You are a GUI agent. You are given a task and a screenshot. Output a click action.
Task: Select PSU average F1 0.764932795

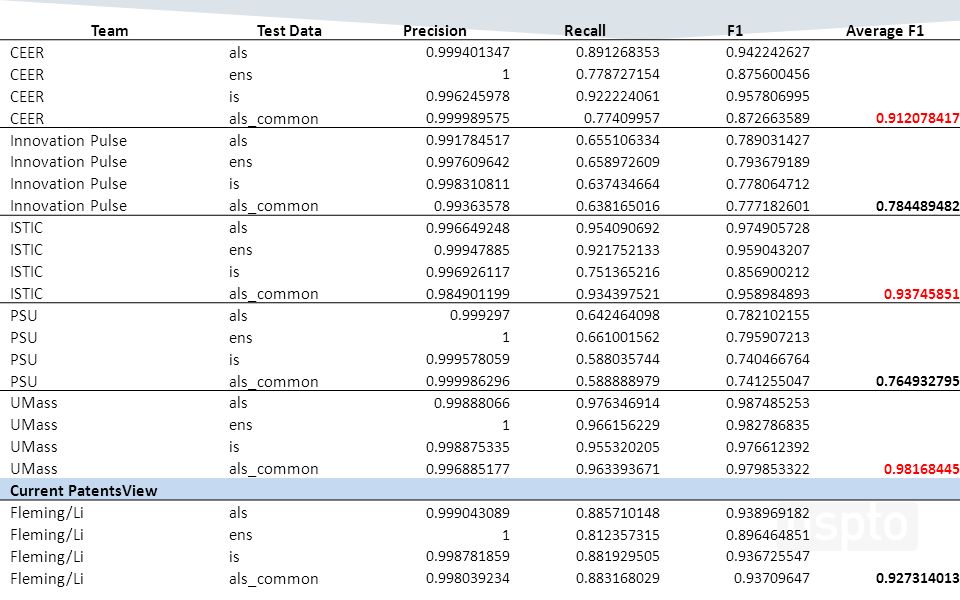point(918,381)
